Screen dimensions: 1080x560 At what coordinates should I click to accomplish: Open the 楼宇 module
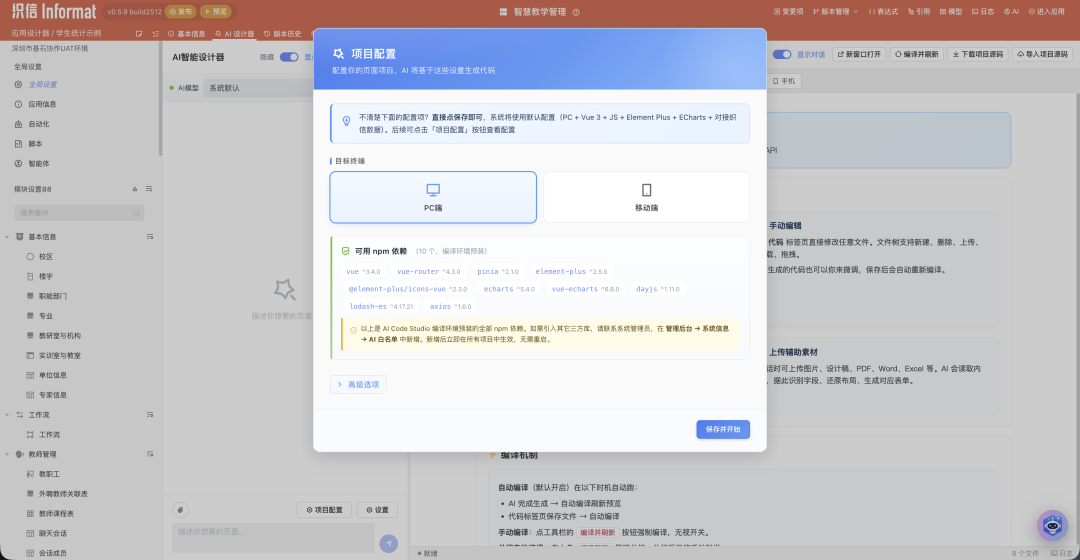(x=45, y=277)
